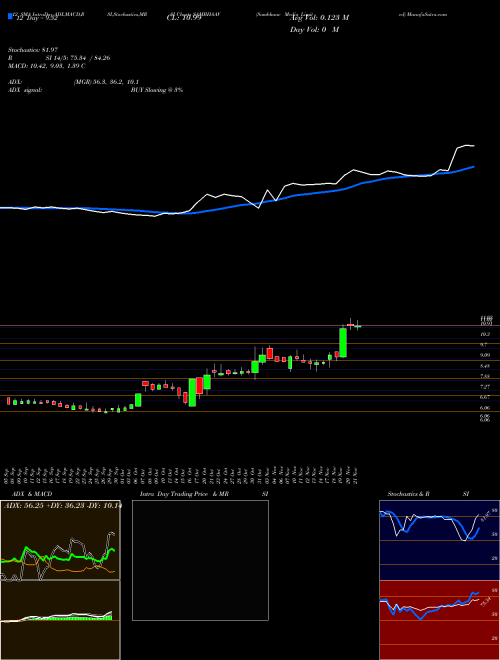Click the 9.09 price axis label
Viewport: 500px width, 660px height.
[485, 355]
